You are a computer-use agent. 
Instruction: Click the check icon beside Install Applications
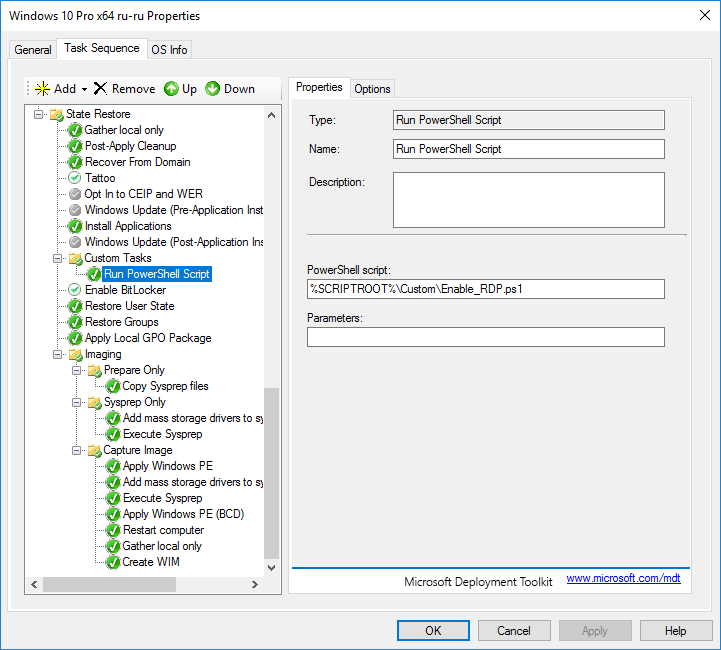click(75, 226)
